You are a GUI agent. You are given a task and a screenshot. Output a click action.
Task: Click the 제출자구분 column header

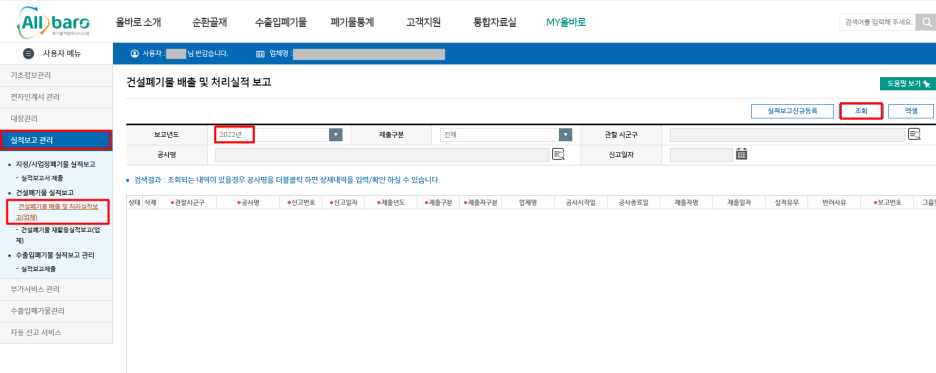[x=481, y=203]
